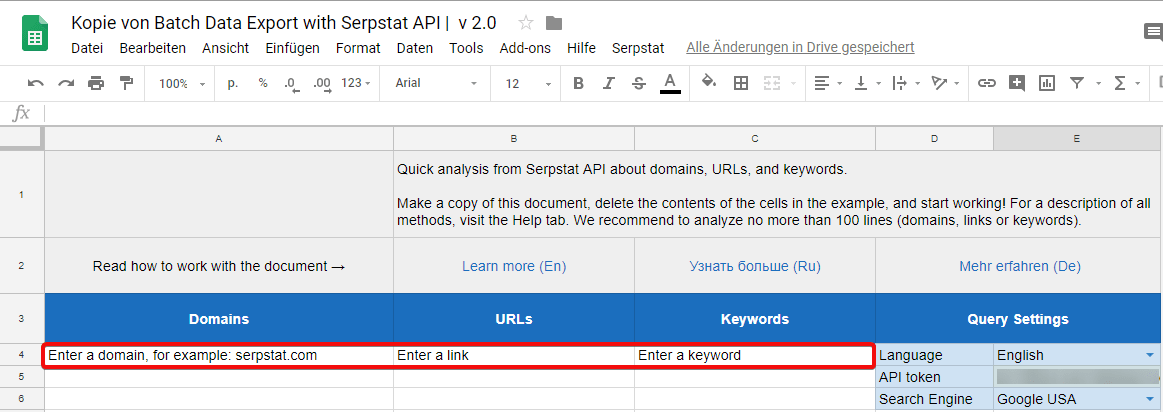Decrease decimal places (.0 with left arrow)
Image resolution: width=1163 pixels, height=412 pixels.
(291, 84)
